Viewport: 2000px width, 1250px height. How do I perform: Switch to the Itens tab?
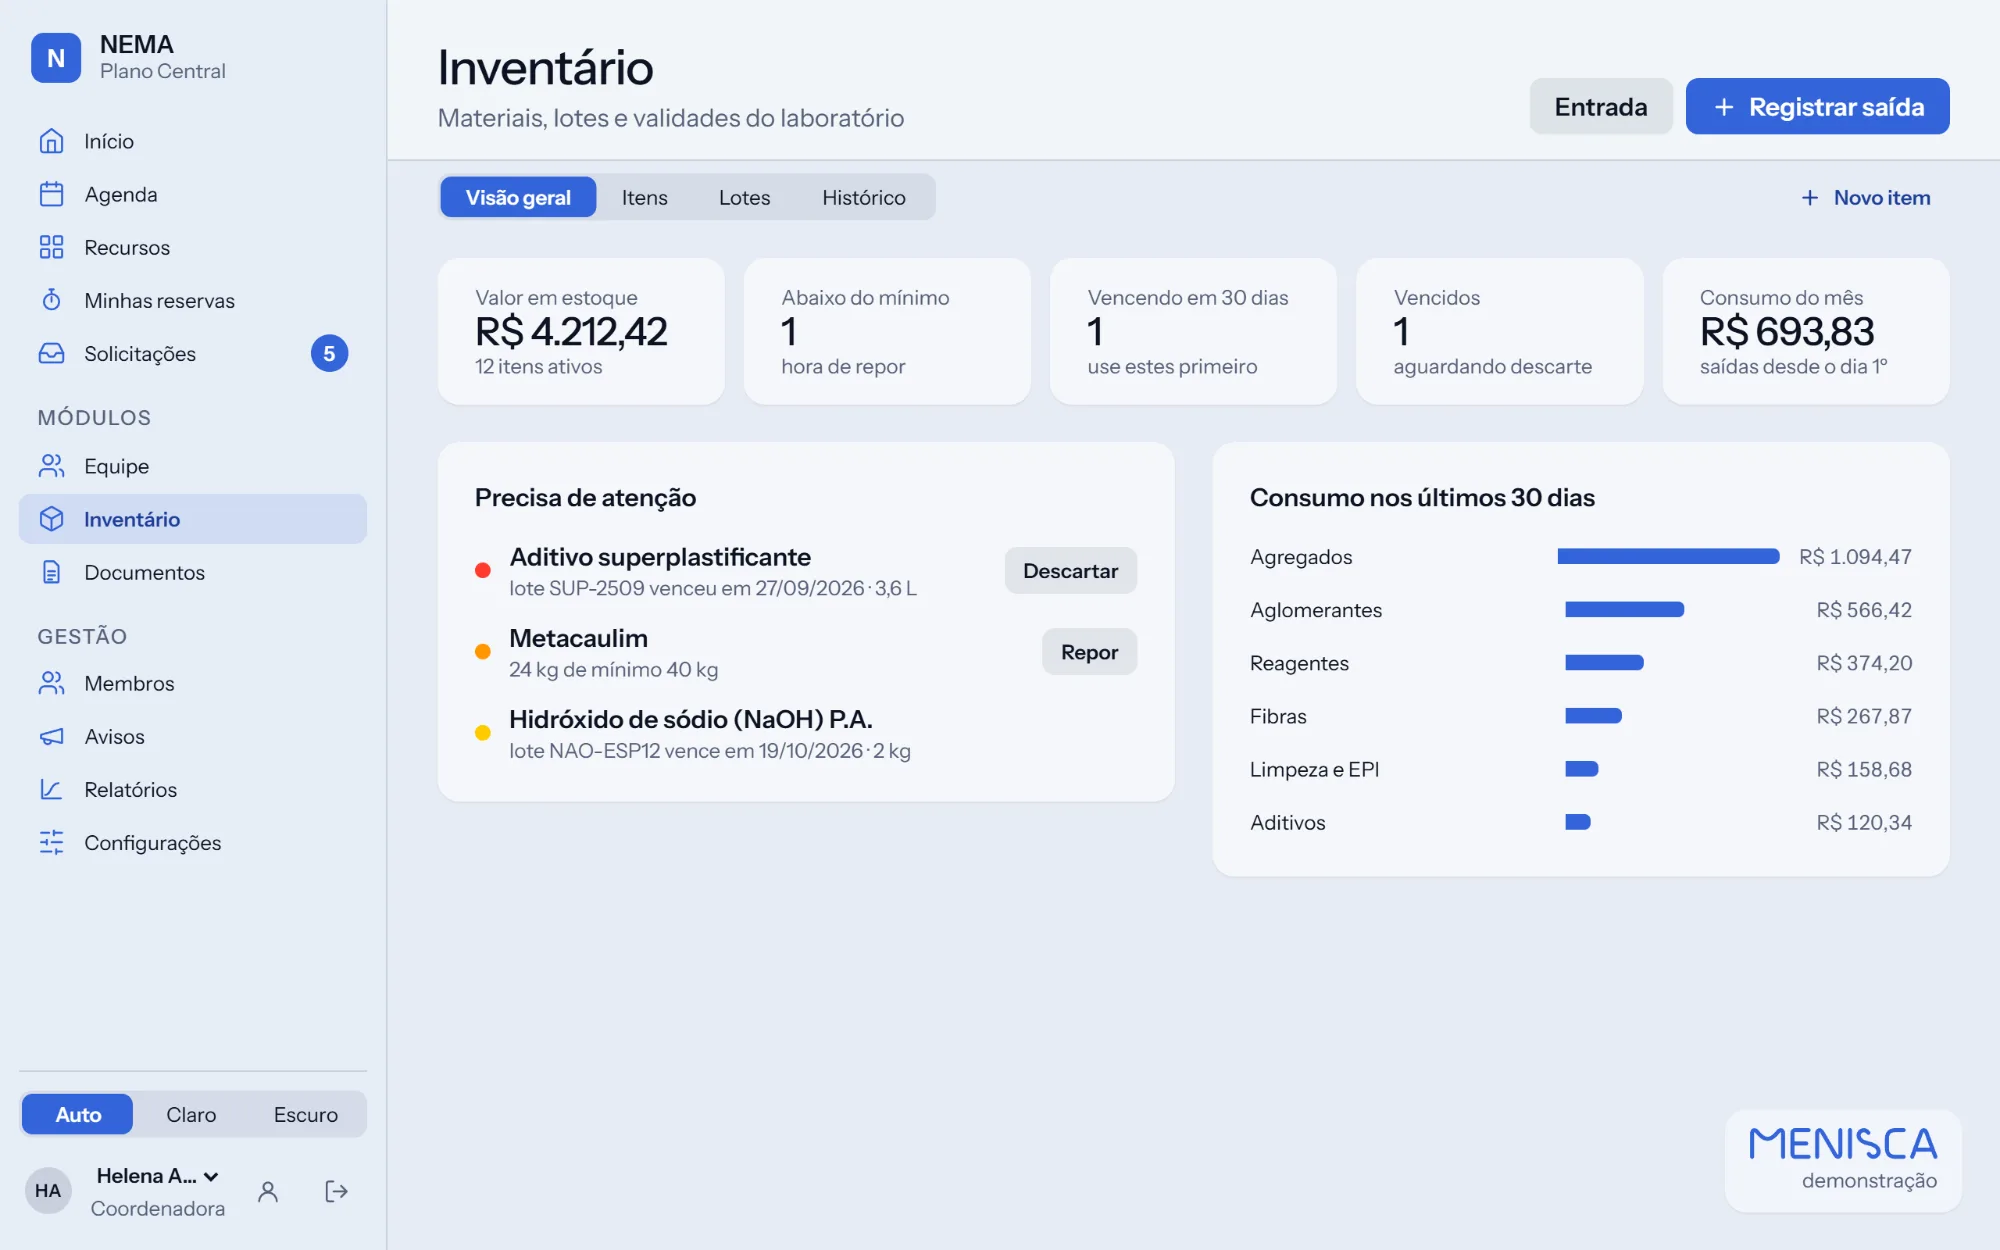click(645, 197)
